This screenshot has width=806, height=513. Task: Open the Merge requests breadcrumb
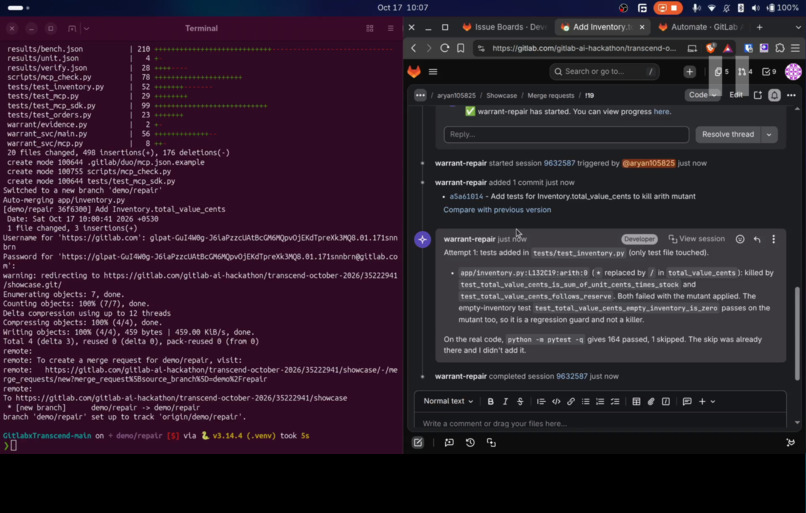coord(551,96)
